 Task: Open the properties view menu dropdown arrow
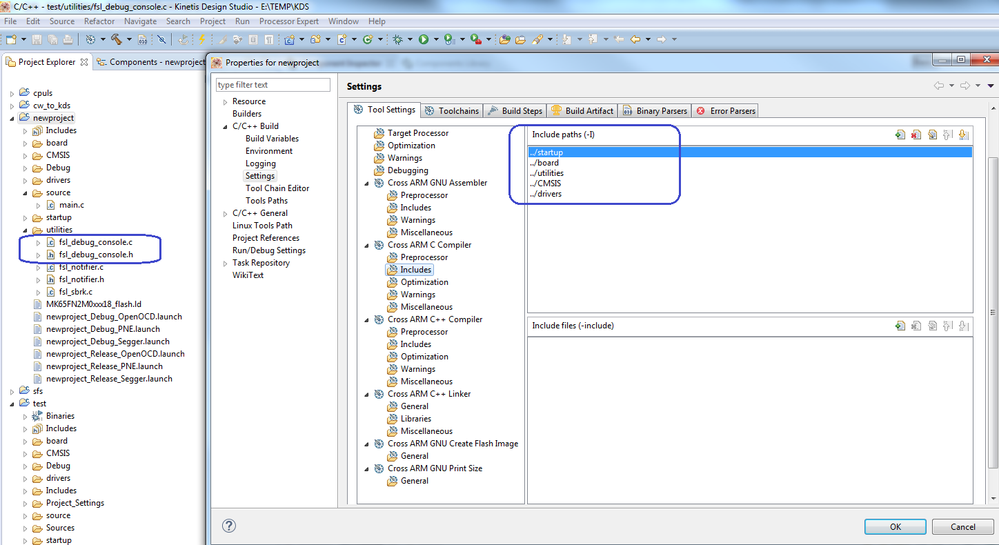pyautogui.click(x=990, y=85)
